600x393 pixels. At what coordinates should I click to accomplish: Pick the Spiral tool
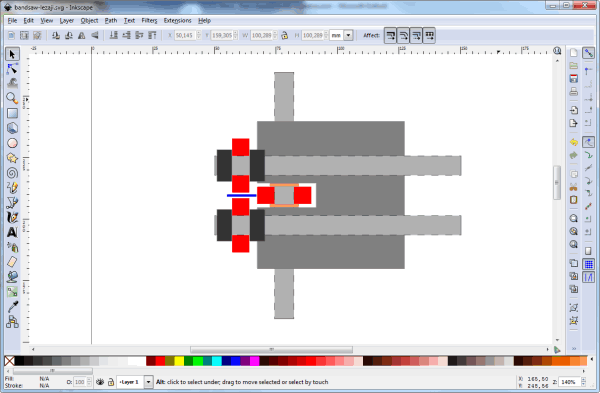point(12,173)
